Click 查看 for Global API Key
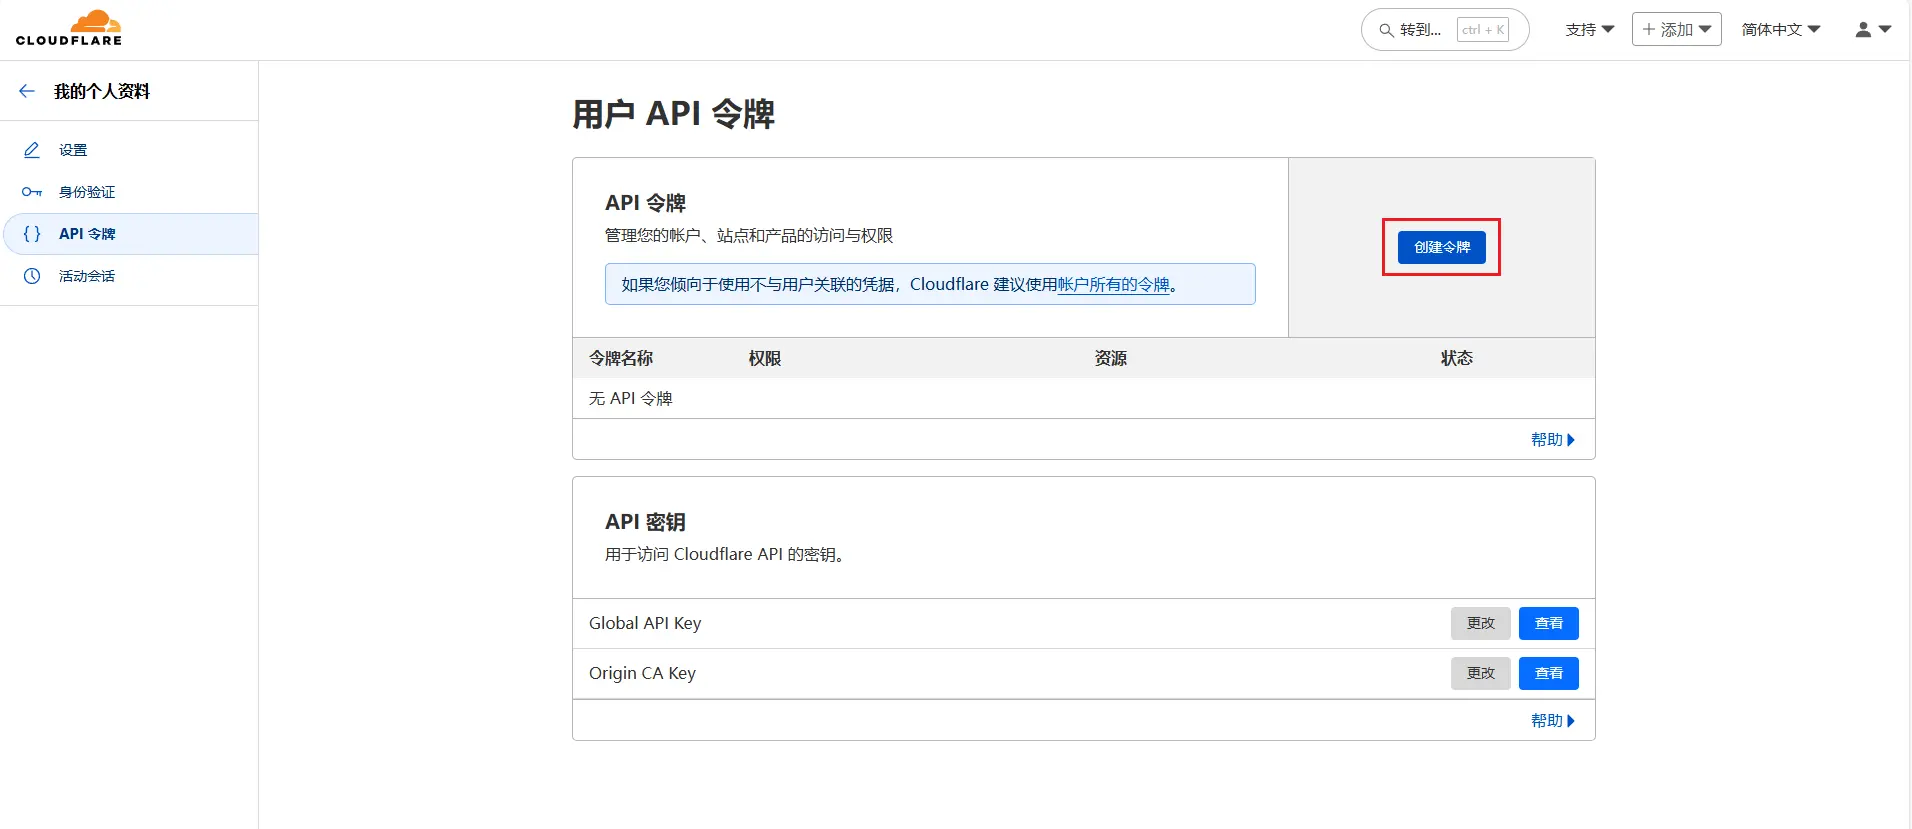Screen dimensions: 1912x829 click(1549, 623)
